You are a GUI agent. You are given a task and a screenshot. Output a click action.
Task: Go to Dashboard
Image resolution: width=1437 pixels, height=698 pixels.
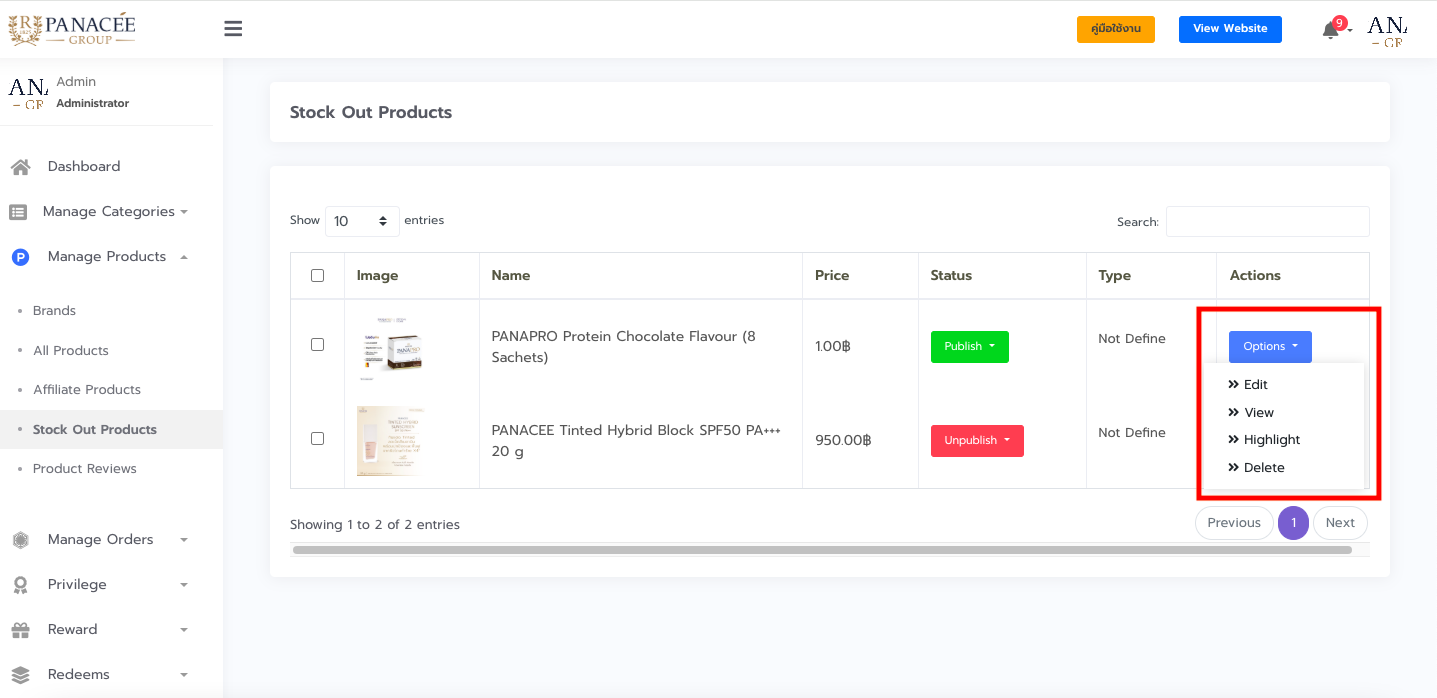(84, 167)
